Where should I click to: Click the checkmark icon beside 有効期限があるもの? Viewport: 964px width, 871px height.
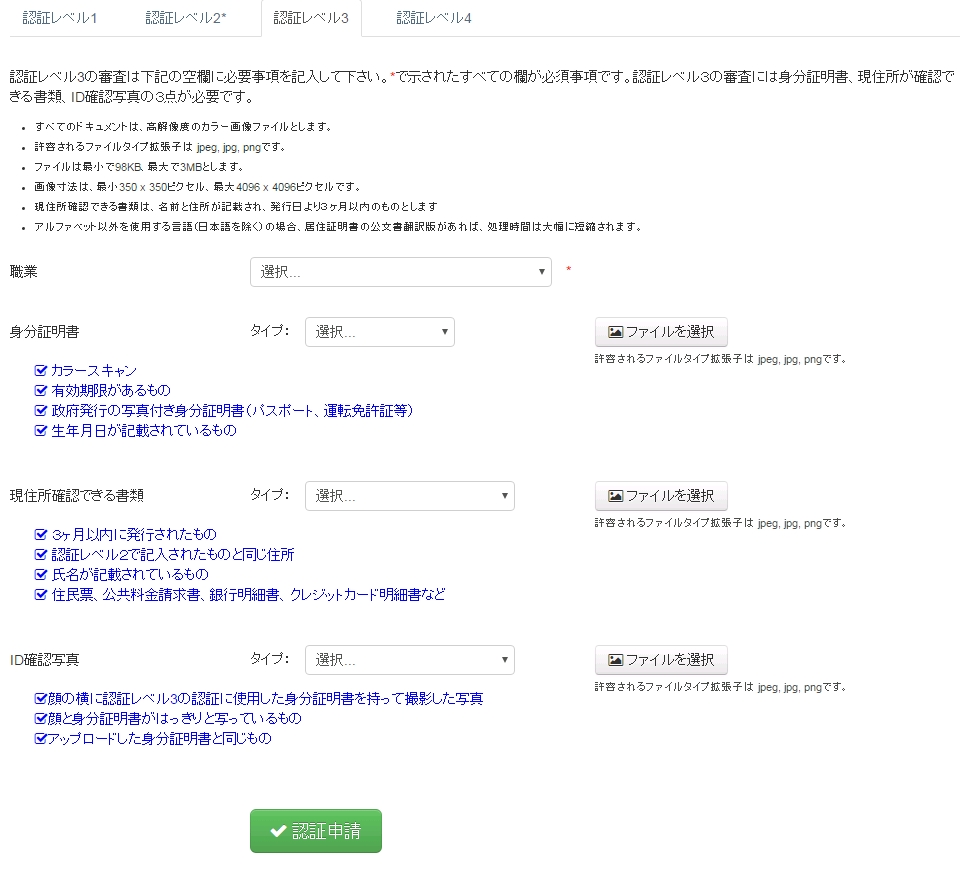point(41,391)
